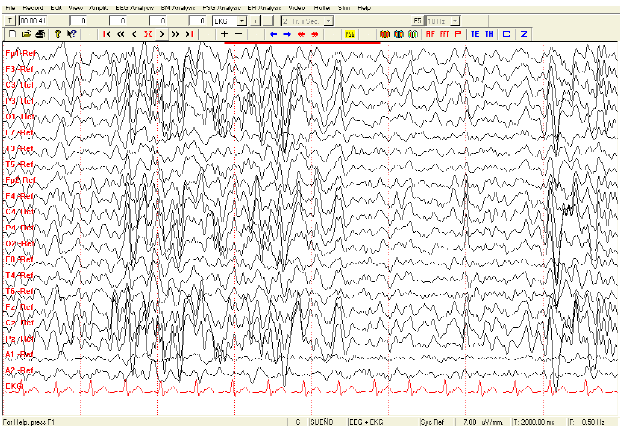The image size is (623, 430).
Task: Select the A1-Ref channel label
Action: pos(19,354)
